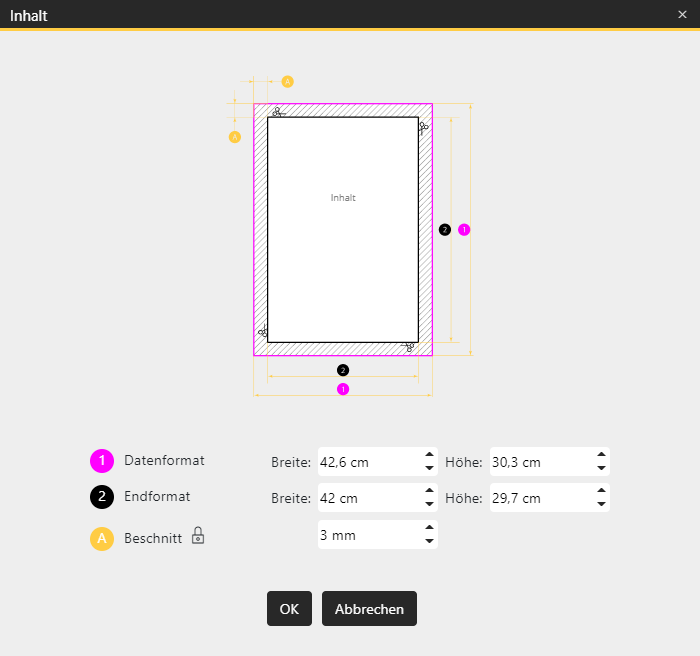The width and height of the screenshot is (700, 656).
Task: Close the Inhalt dialog window
Action: 682,15
